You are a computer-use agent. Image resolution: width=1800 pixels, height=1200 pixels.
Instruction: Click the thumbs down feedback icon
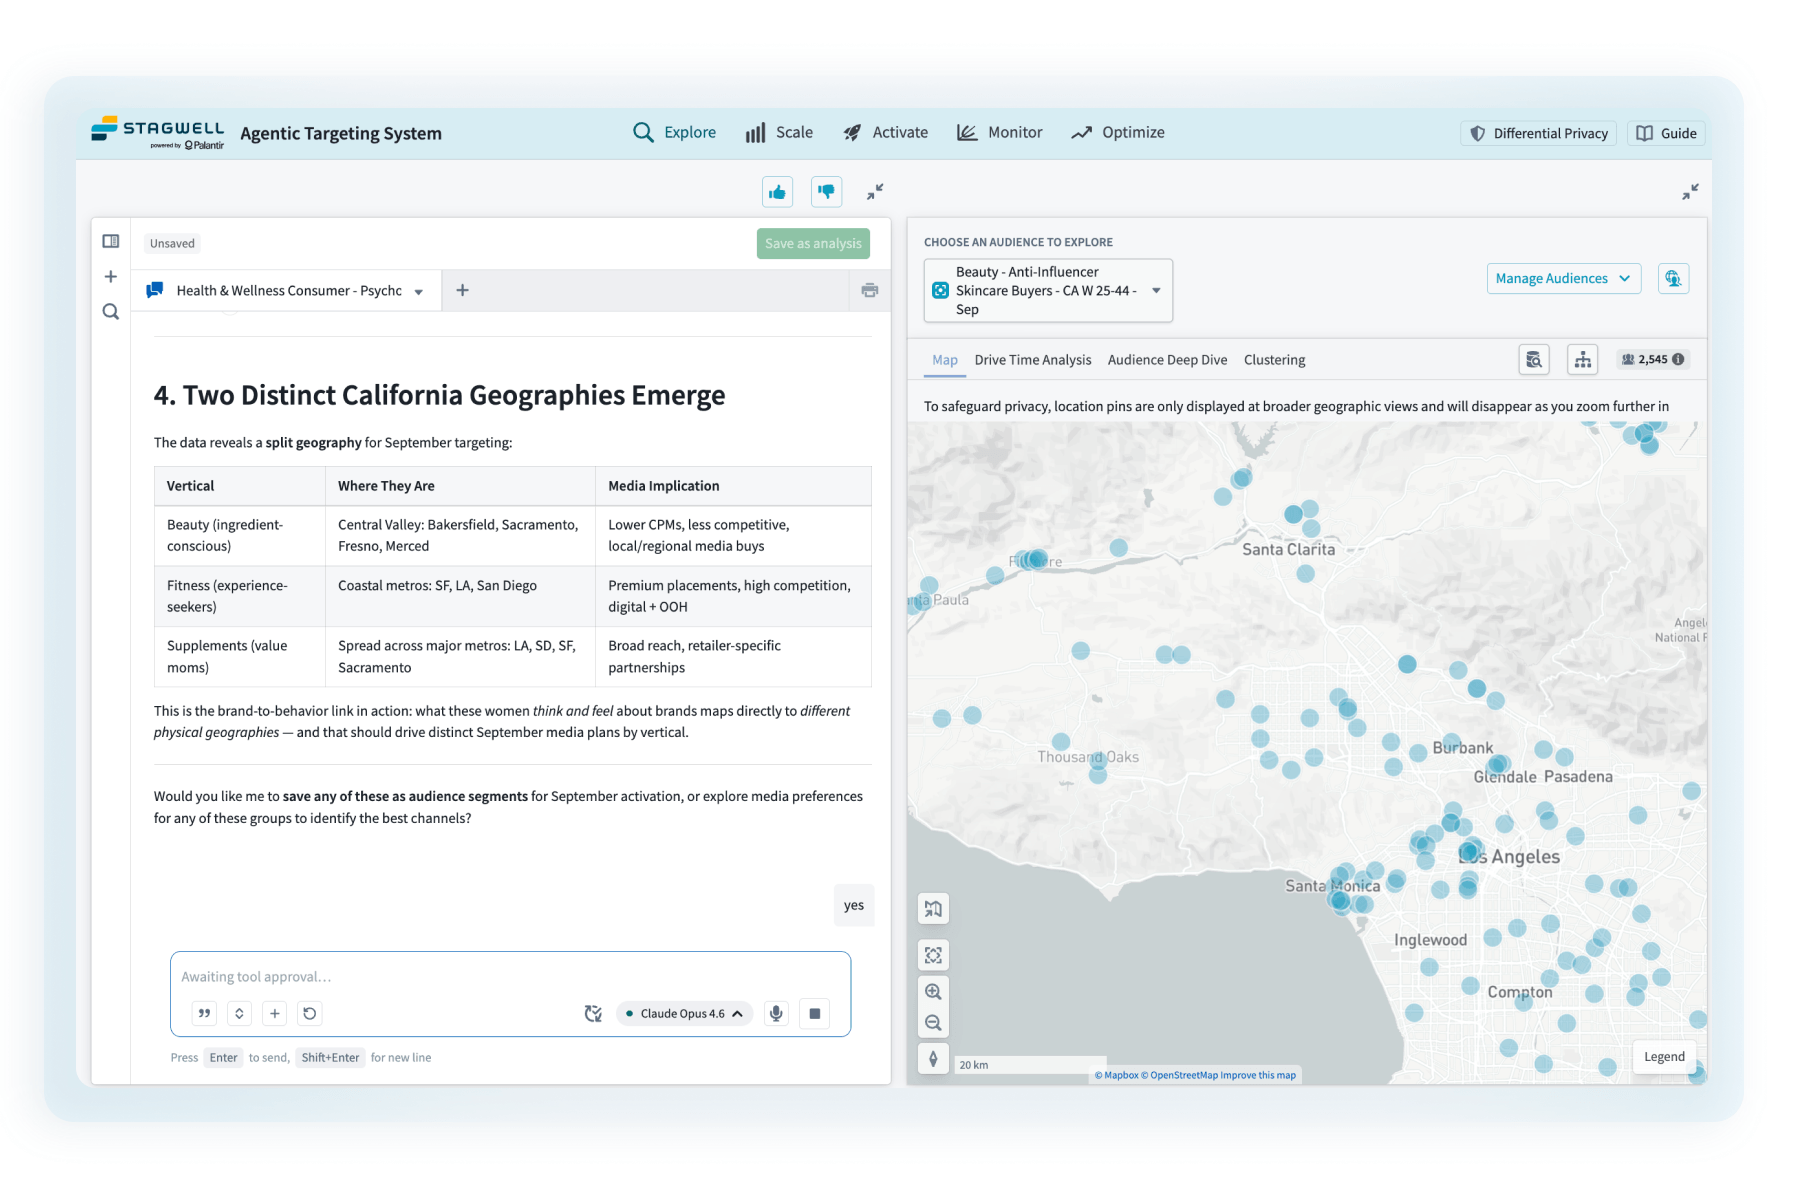[826, 192]
